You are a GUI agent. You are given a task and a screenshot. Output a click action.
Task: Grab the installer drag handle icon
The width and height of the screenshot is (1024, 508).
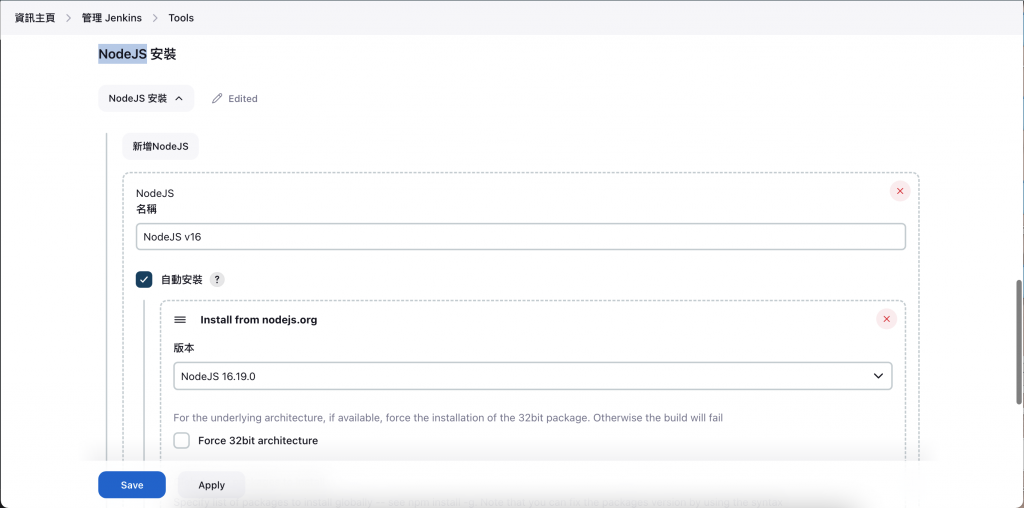click(x=180, y=320)
